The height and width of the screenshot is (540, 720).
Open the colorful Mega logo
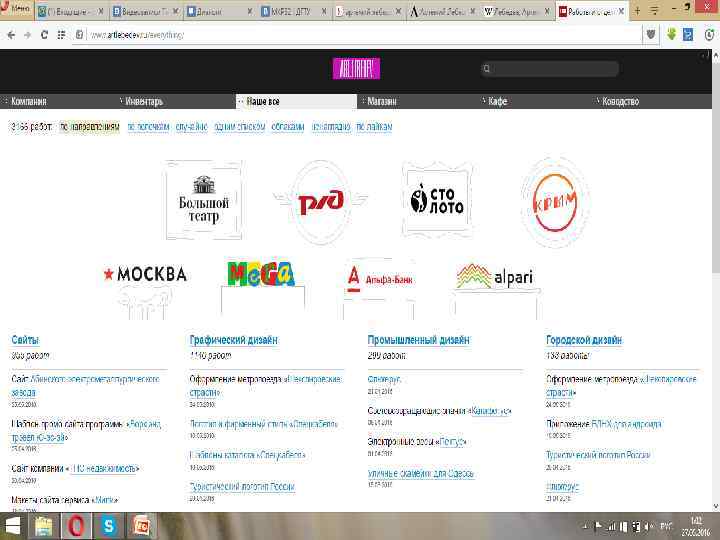click(261, 274)
